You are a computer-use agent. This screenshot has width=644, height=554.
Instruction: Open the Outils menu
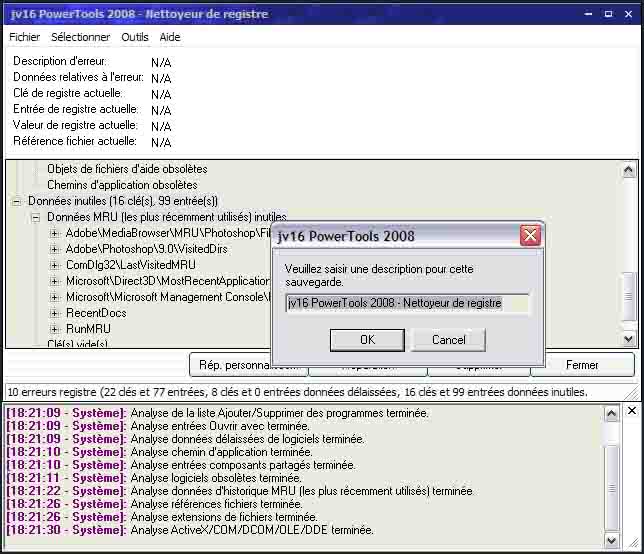click(135, 37)
